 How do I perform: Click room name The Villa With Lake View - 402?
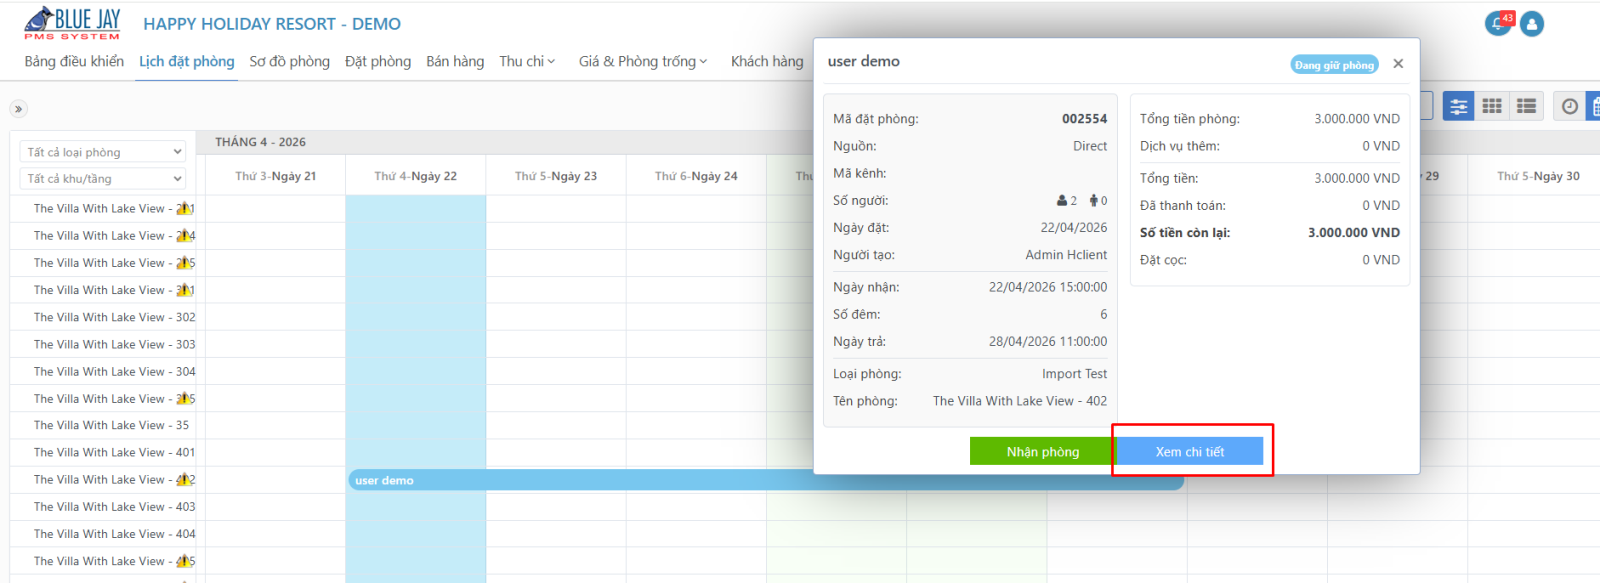pos(1020,401)
